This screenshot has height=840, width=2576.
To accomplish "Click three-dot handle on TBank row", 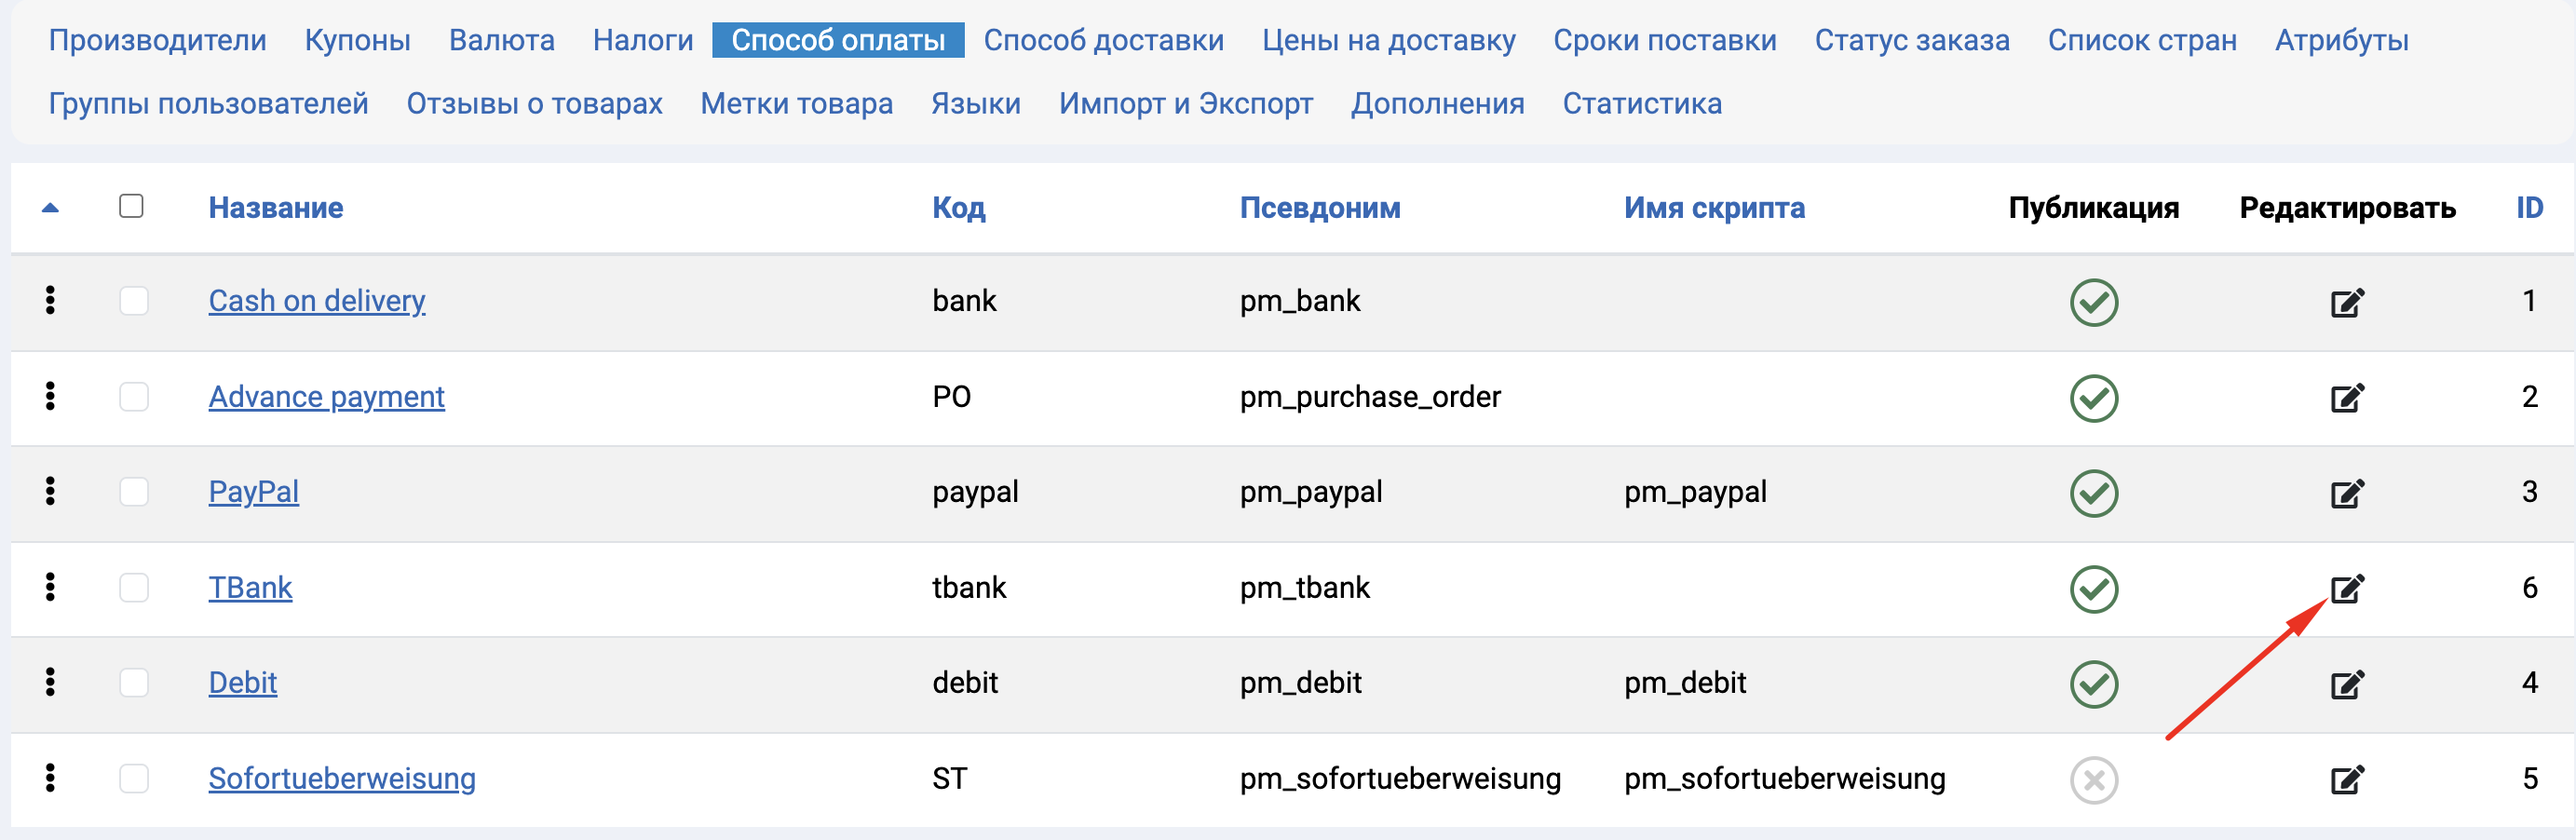I will point(50,587).
